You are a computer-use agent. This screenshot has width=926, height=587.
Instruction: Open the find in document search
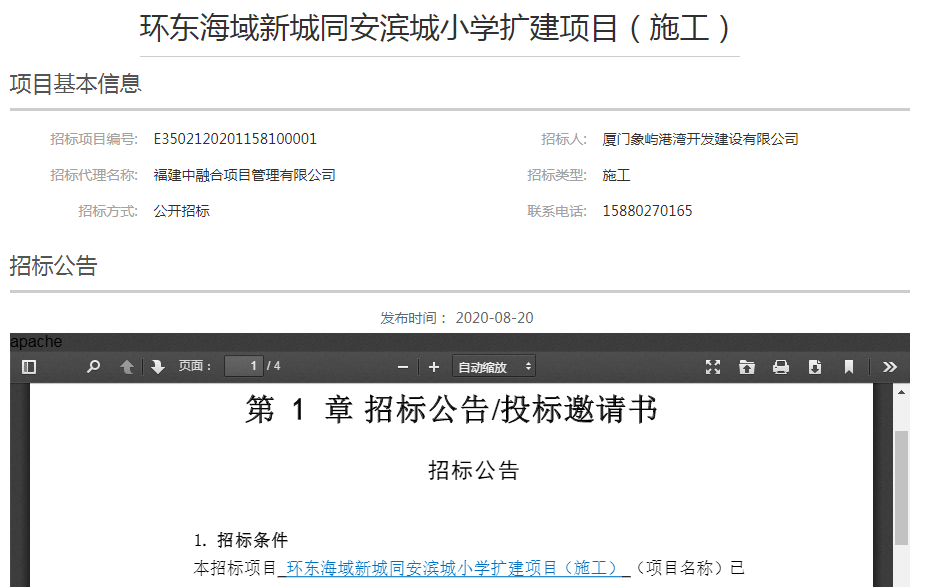point(93,367)
